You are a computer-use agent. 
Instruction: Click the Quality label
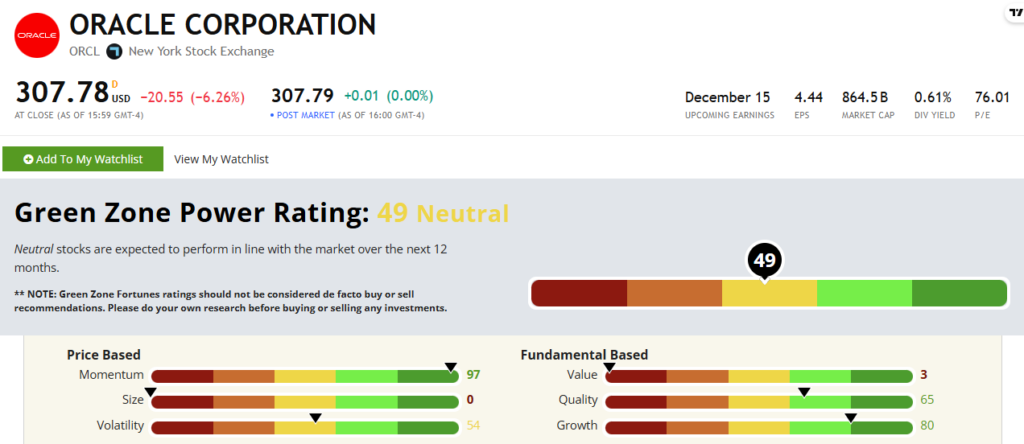click(x=577, y=400)
